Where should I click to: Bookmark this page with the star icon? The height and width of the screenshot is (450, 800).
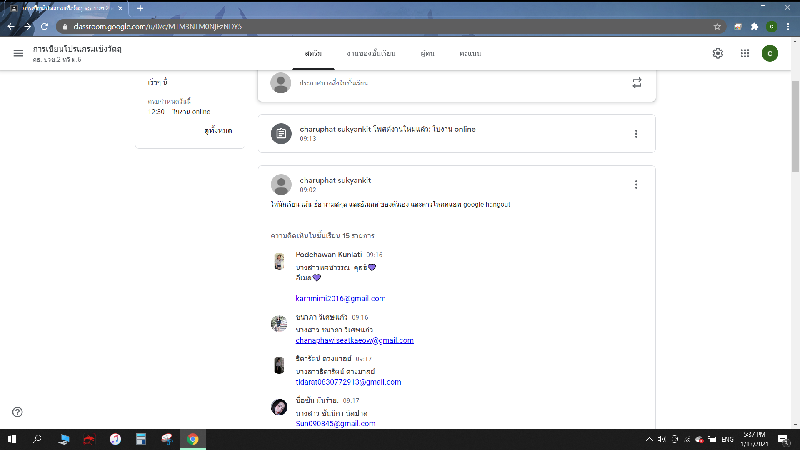pos(717,26)
